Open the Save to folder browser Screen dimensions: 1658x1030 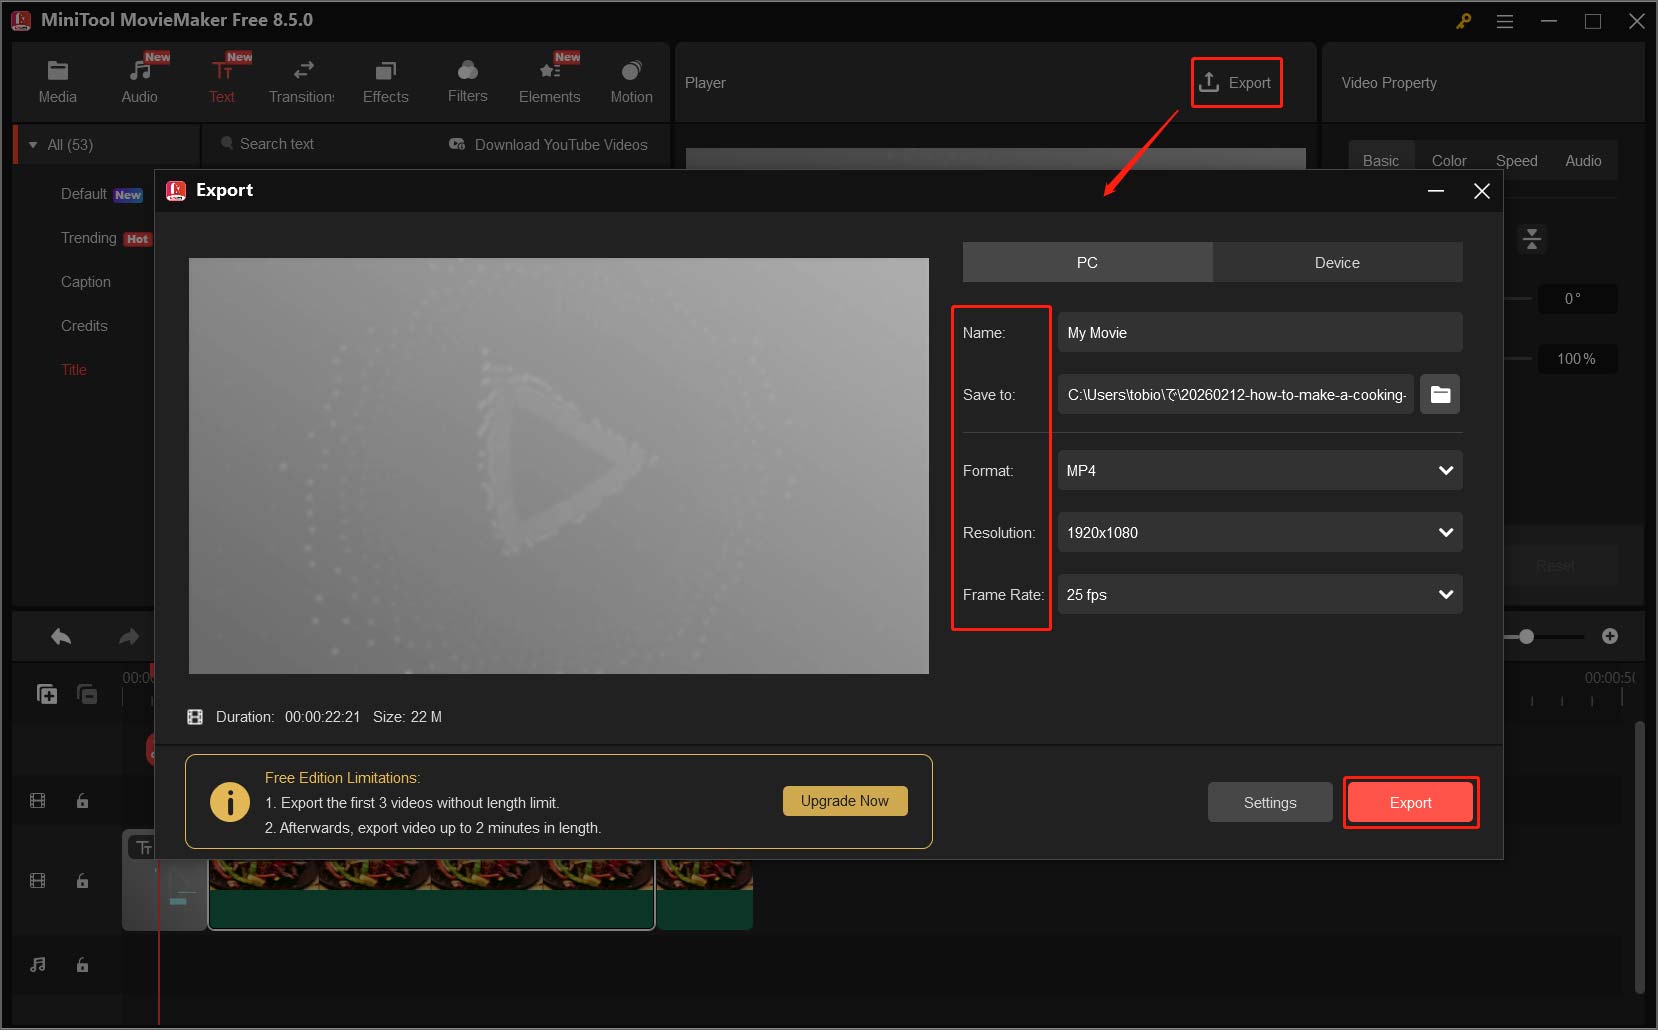pos(1440,394)
